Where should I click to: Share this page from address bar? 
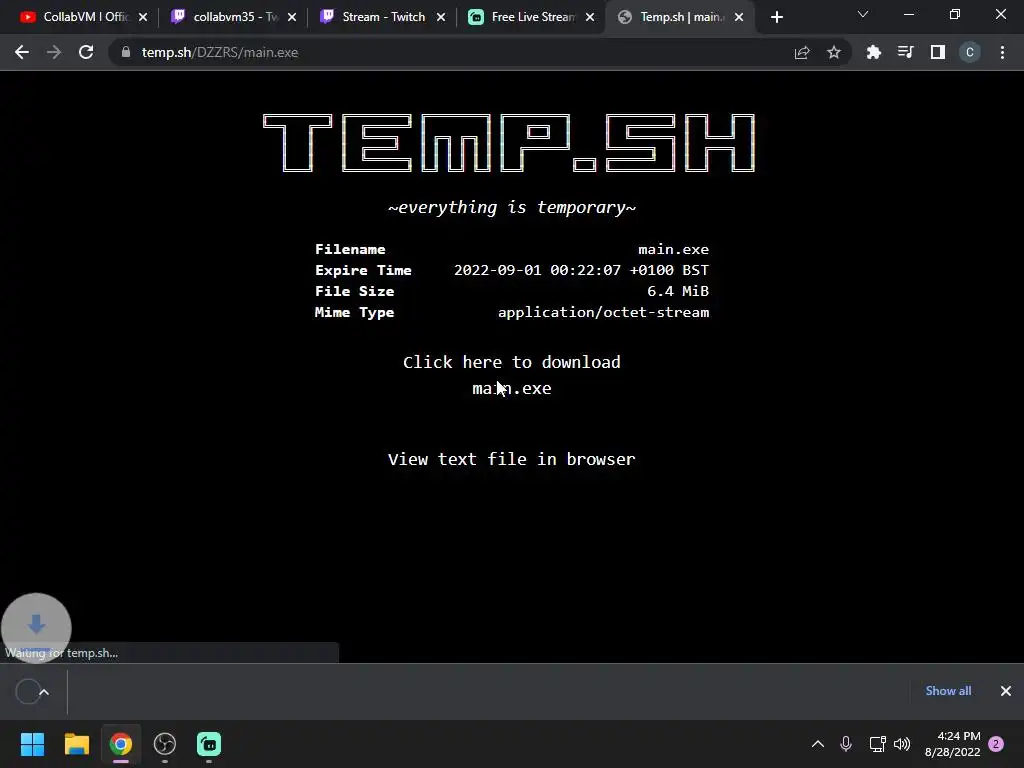tap(802, 52)
